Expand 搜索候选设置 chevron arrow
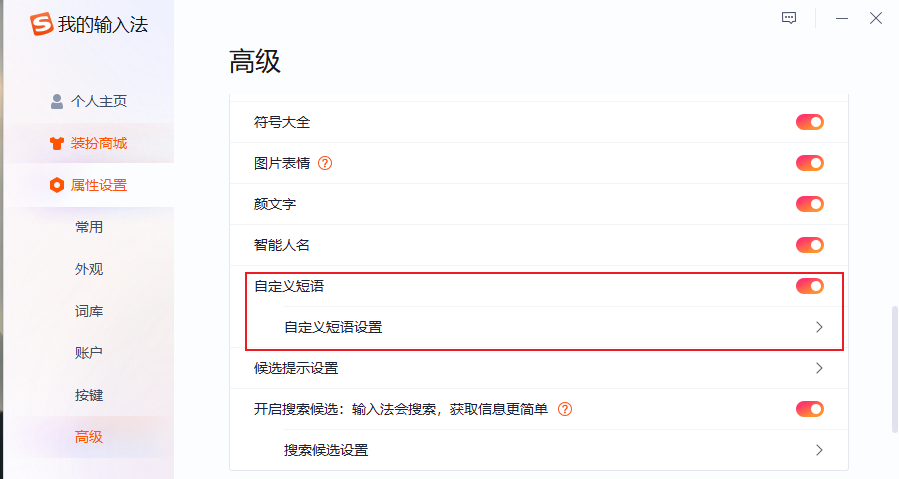 pyautogui.click(x=819, y=450)
